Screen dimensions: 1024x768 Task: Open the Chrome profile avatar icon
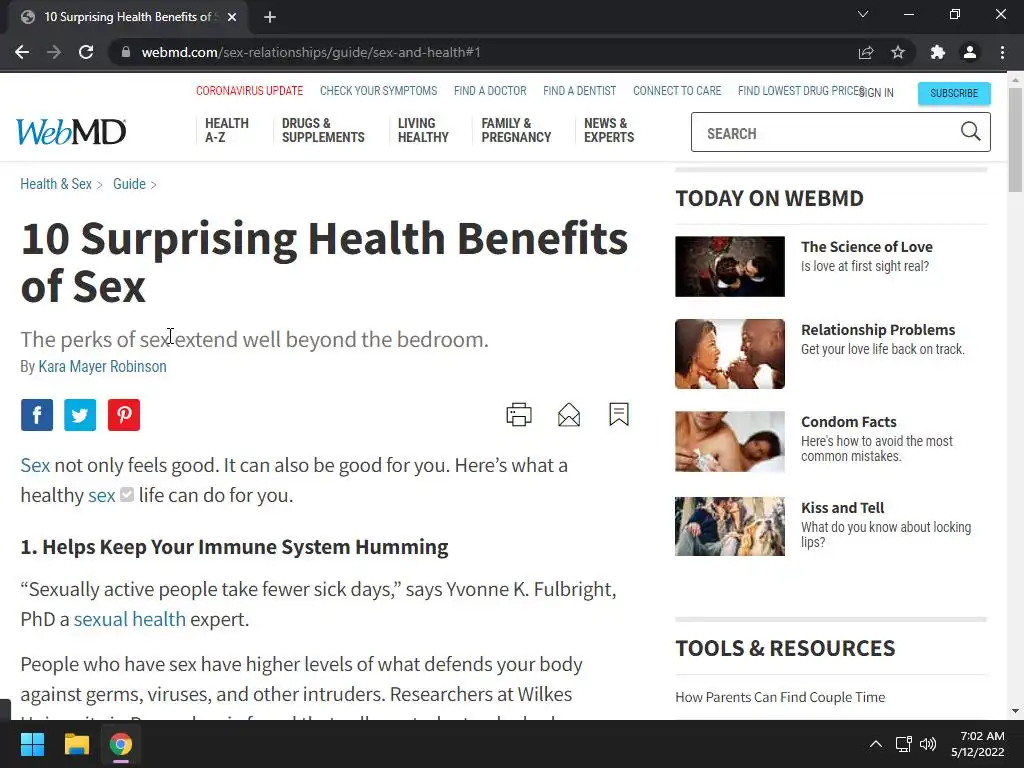tap(970, 52)
